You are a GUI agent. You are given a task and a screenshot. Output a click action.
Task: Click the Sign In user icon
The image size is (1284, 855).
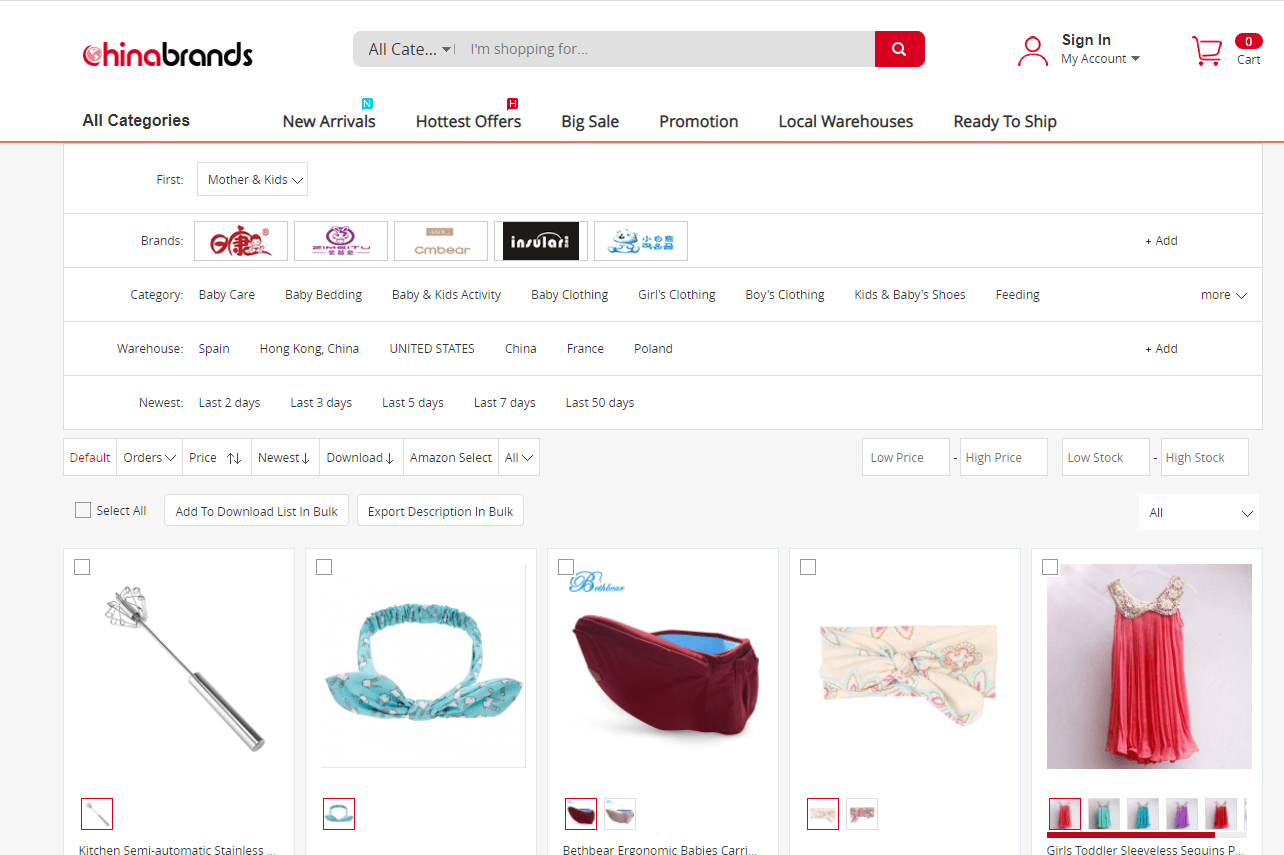click(x=1032, y=50)
